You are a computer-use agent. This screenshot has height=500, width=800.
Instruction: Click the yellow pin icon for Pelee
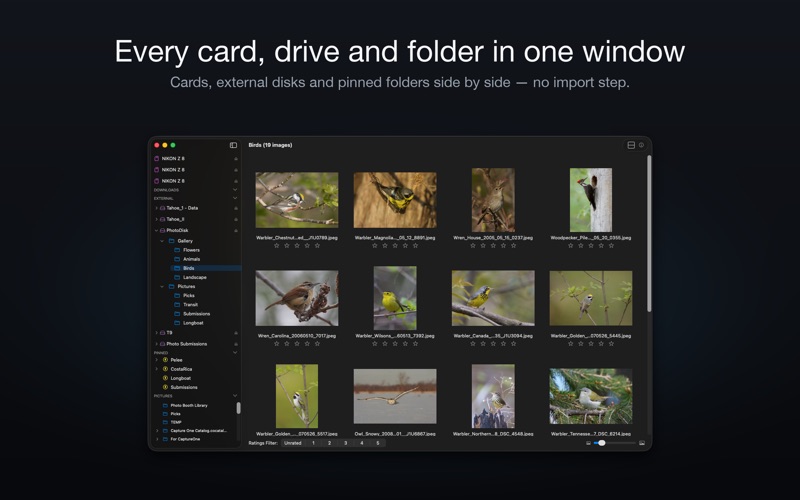165,360
